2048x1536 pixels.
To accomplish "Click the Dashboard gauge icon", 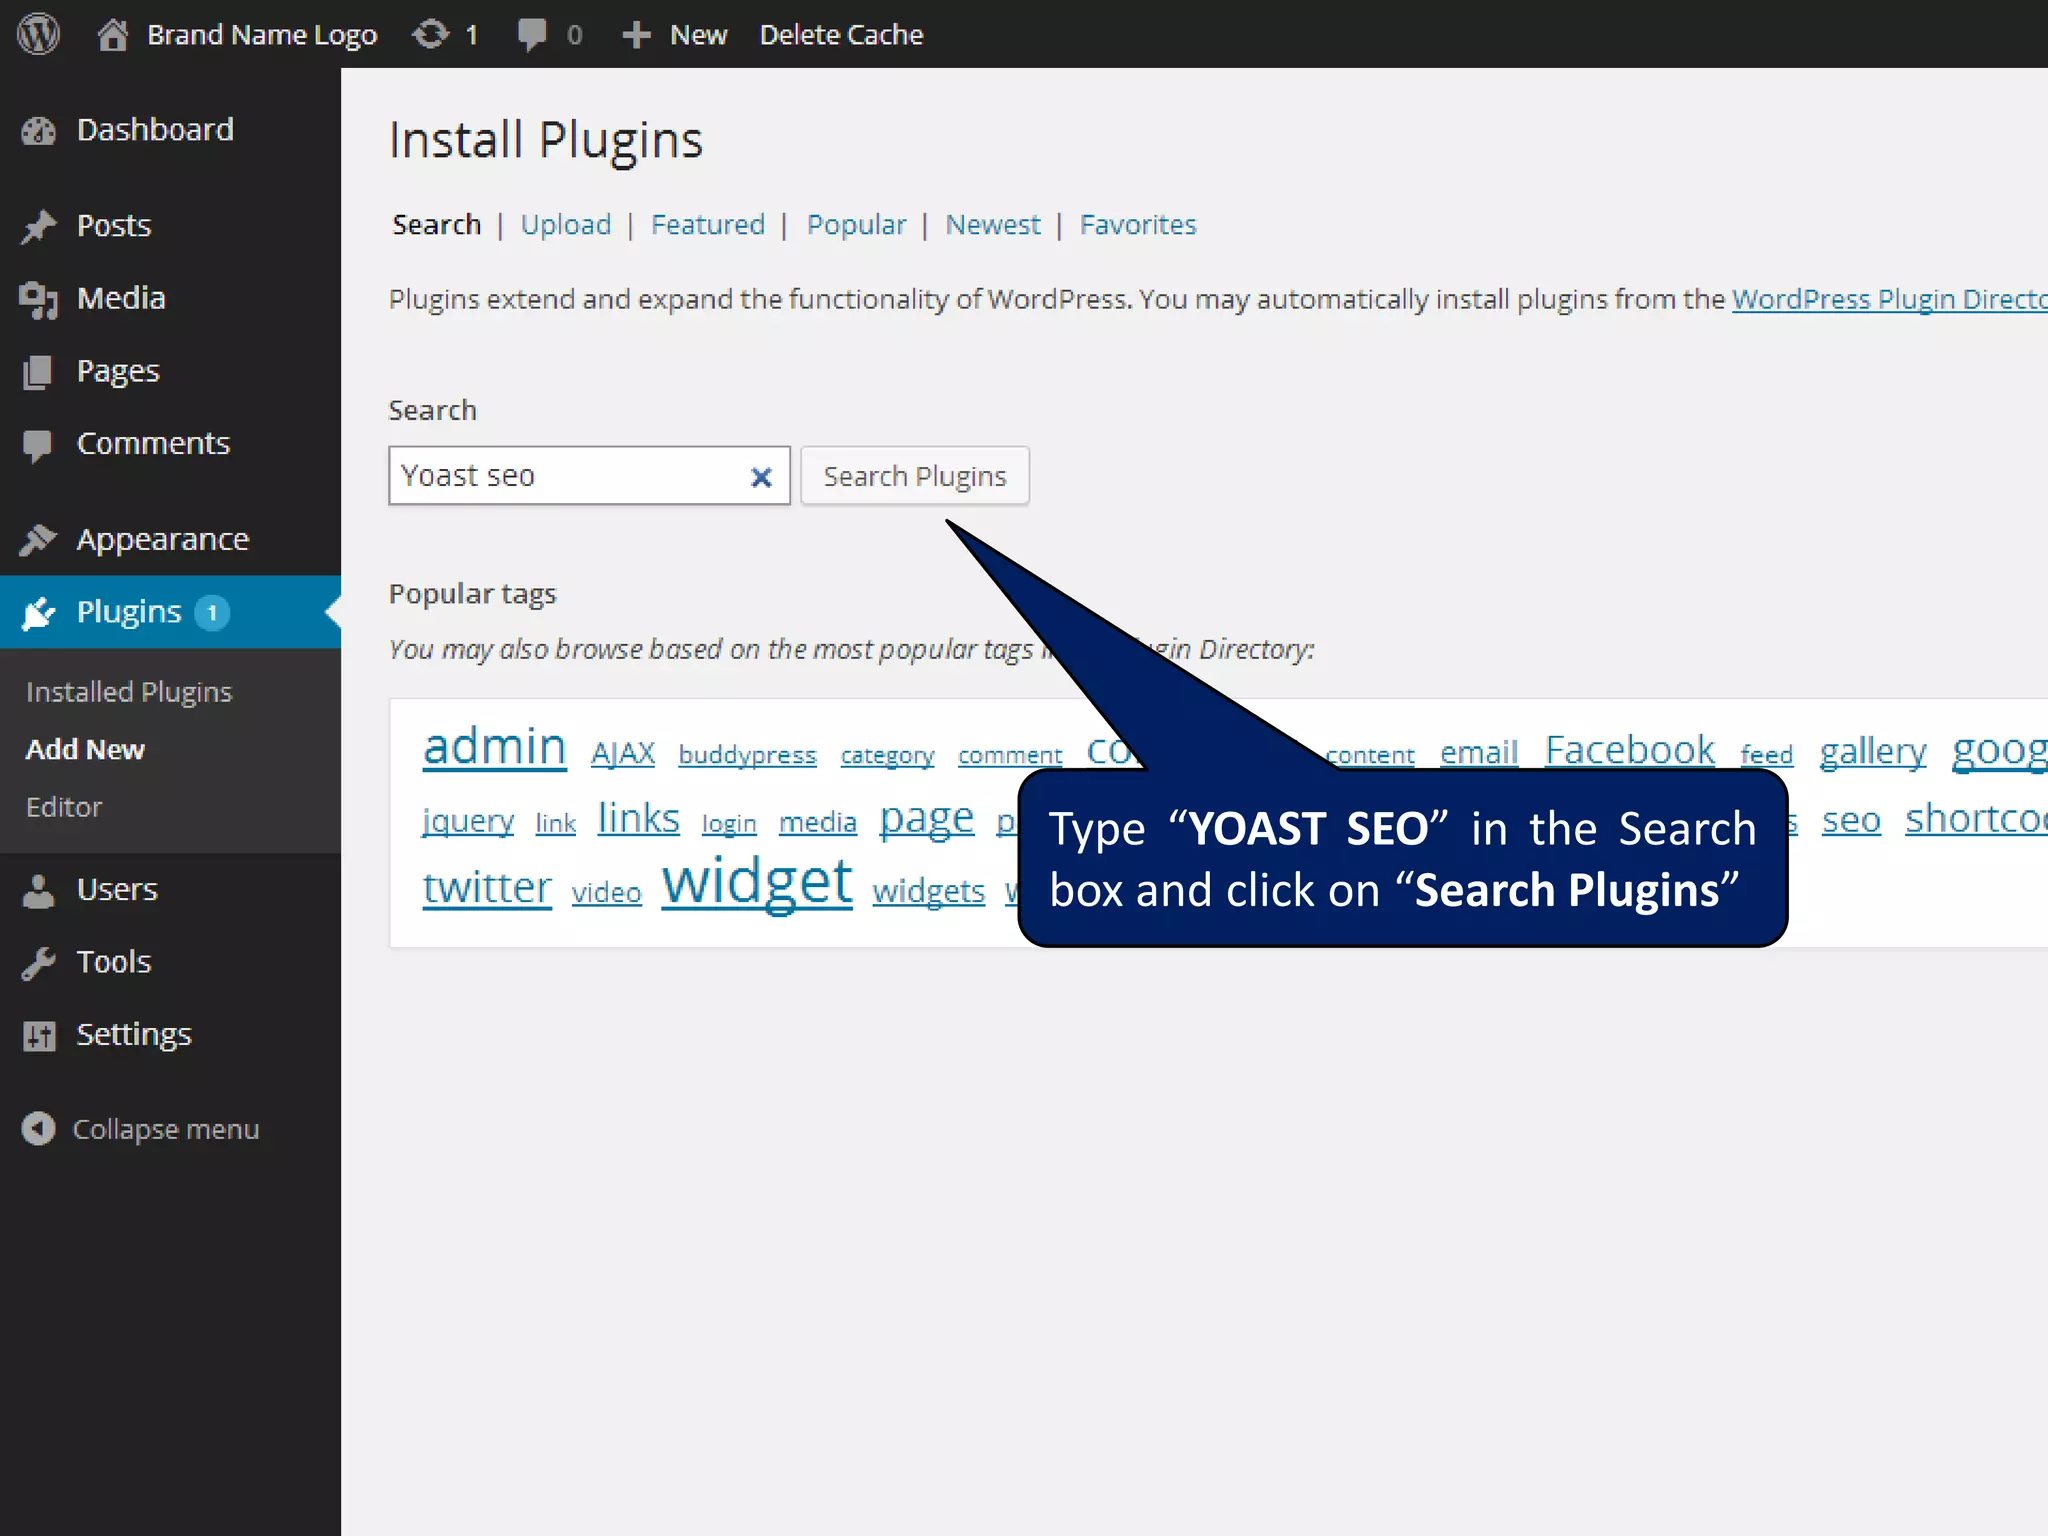I will click(x=39, y=131).
